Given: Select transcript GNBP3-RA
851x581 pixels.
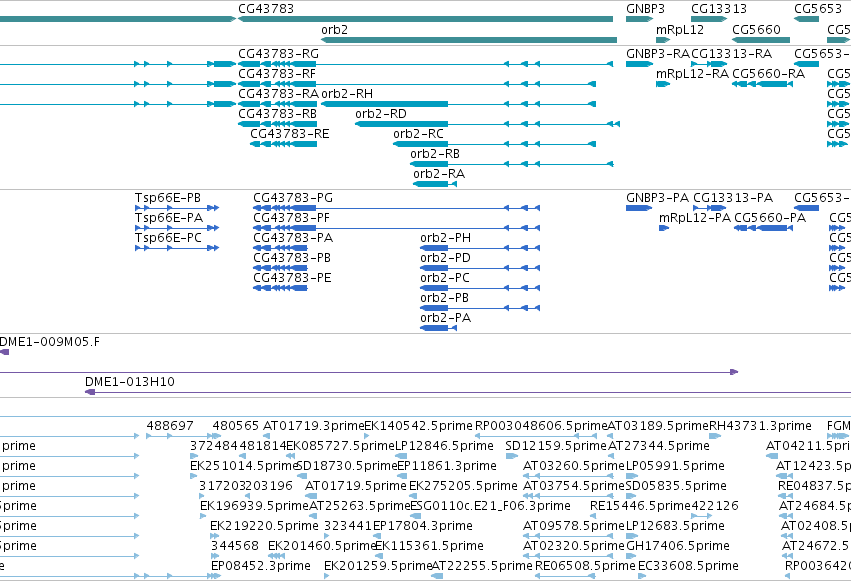Looking at the screenshot, I should coord(658,54).
